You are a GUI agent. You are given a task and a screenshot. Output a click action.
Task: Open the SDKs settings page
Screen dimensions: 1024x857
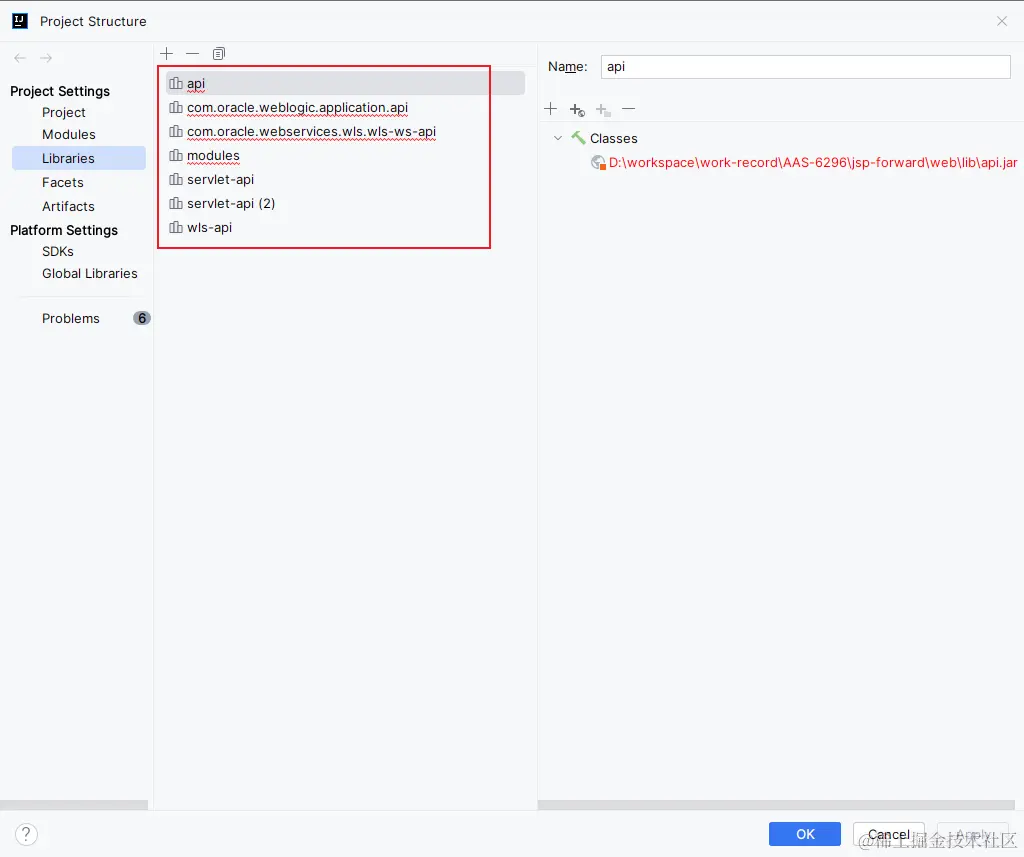click(58, 251)
